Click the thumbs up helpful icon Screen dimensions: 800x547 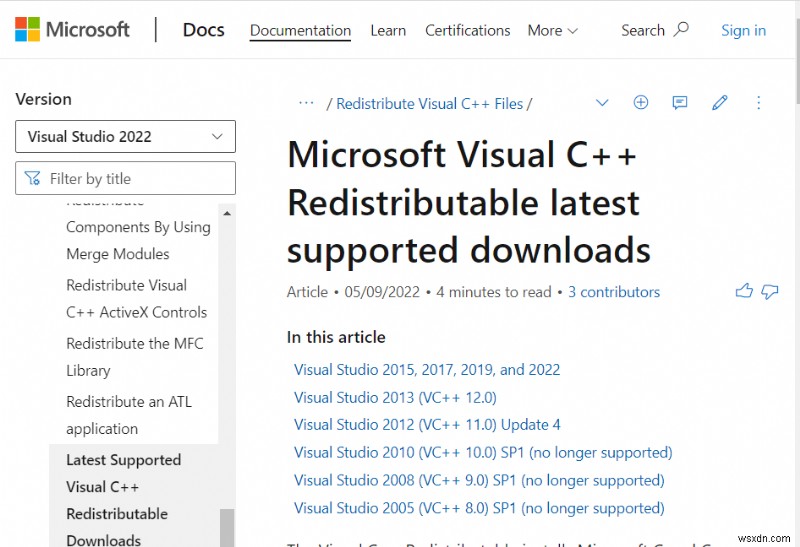coord(744,291)
